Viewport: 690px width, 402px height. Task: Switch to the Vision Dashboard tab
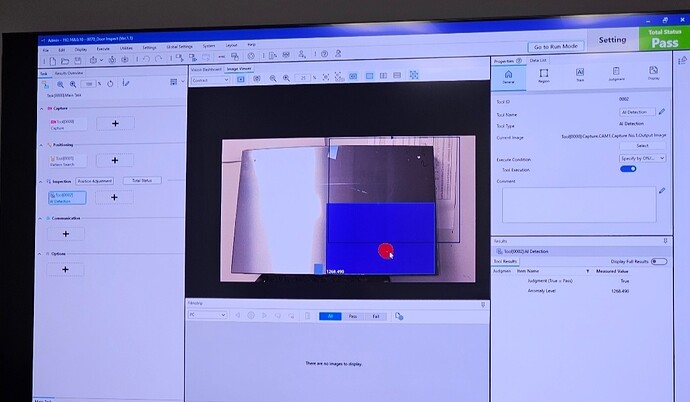(x=206, y=69)
